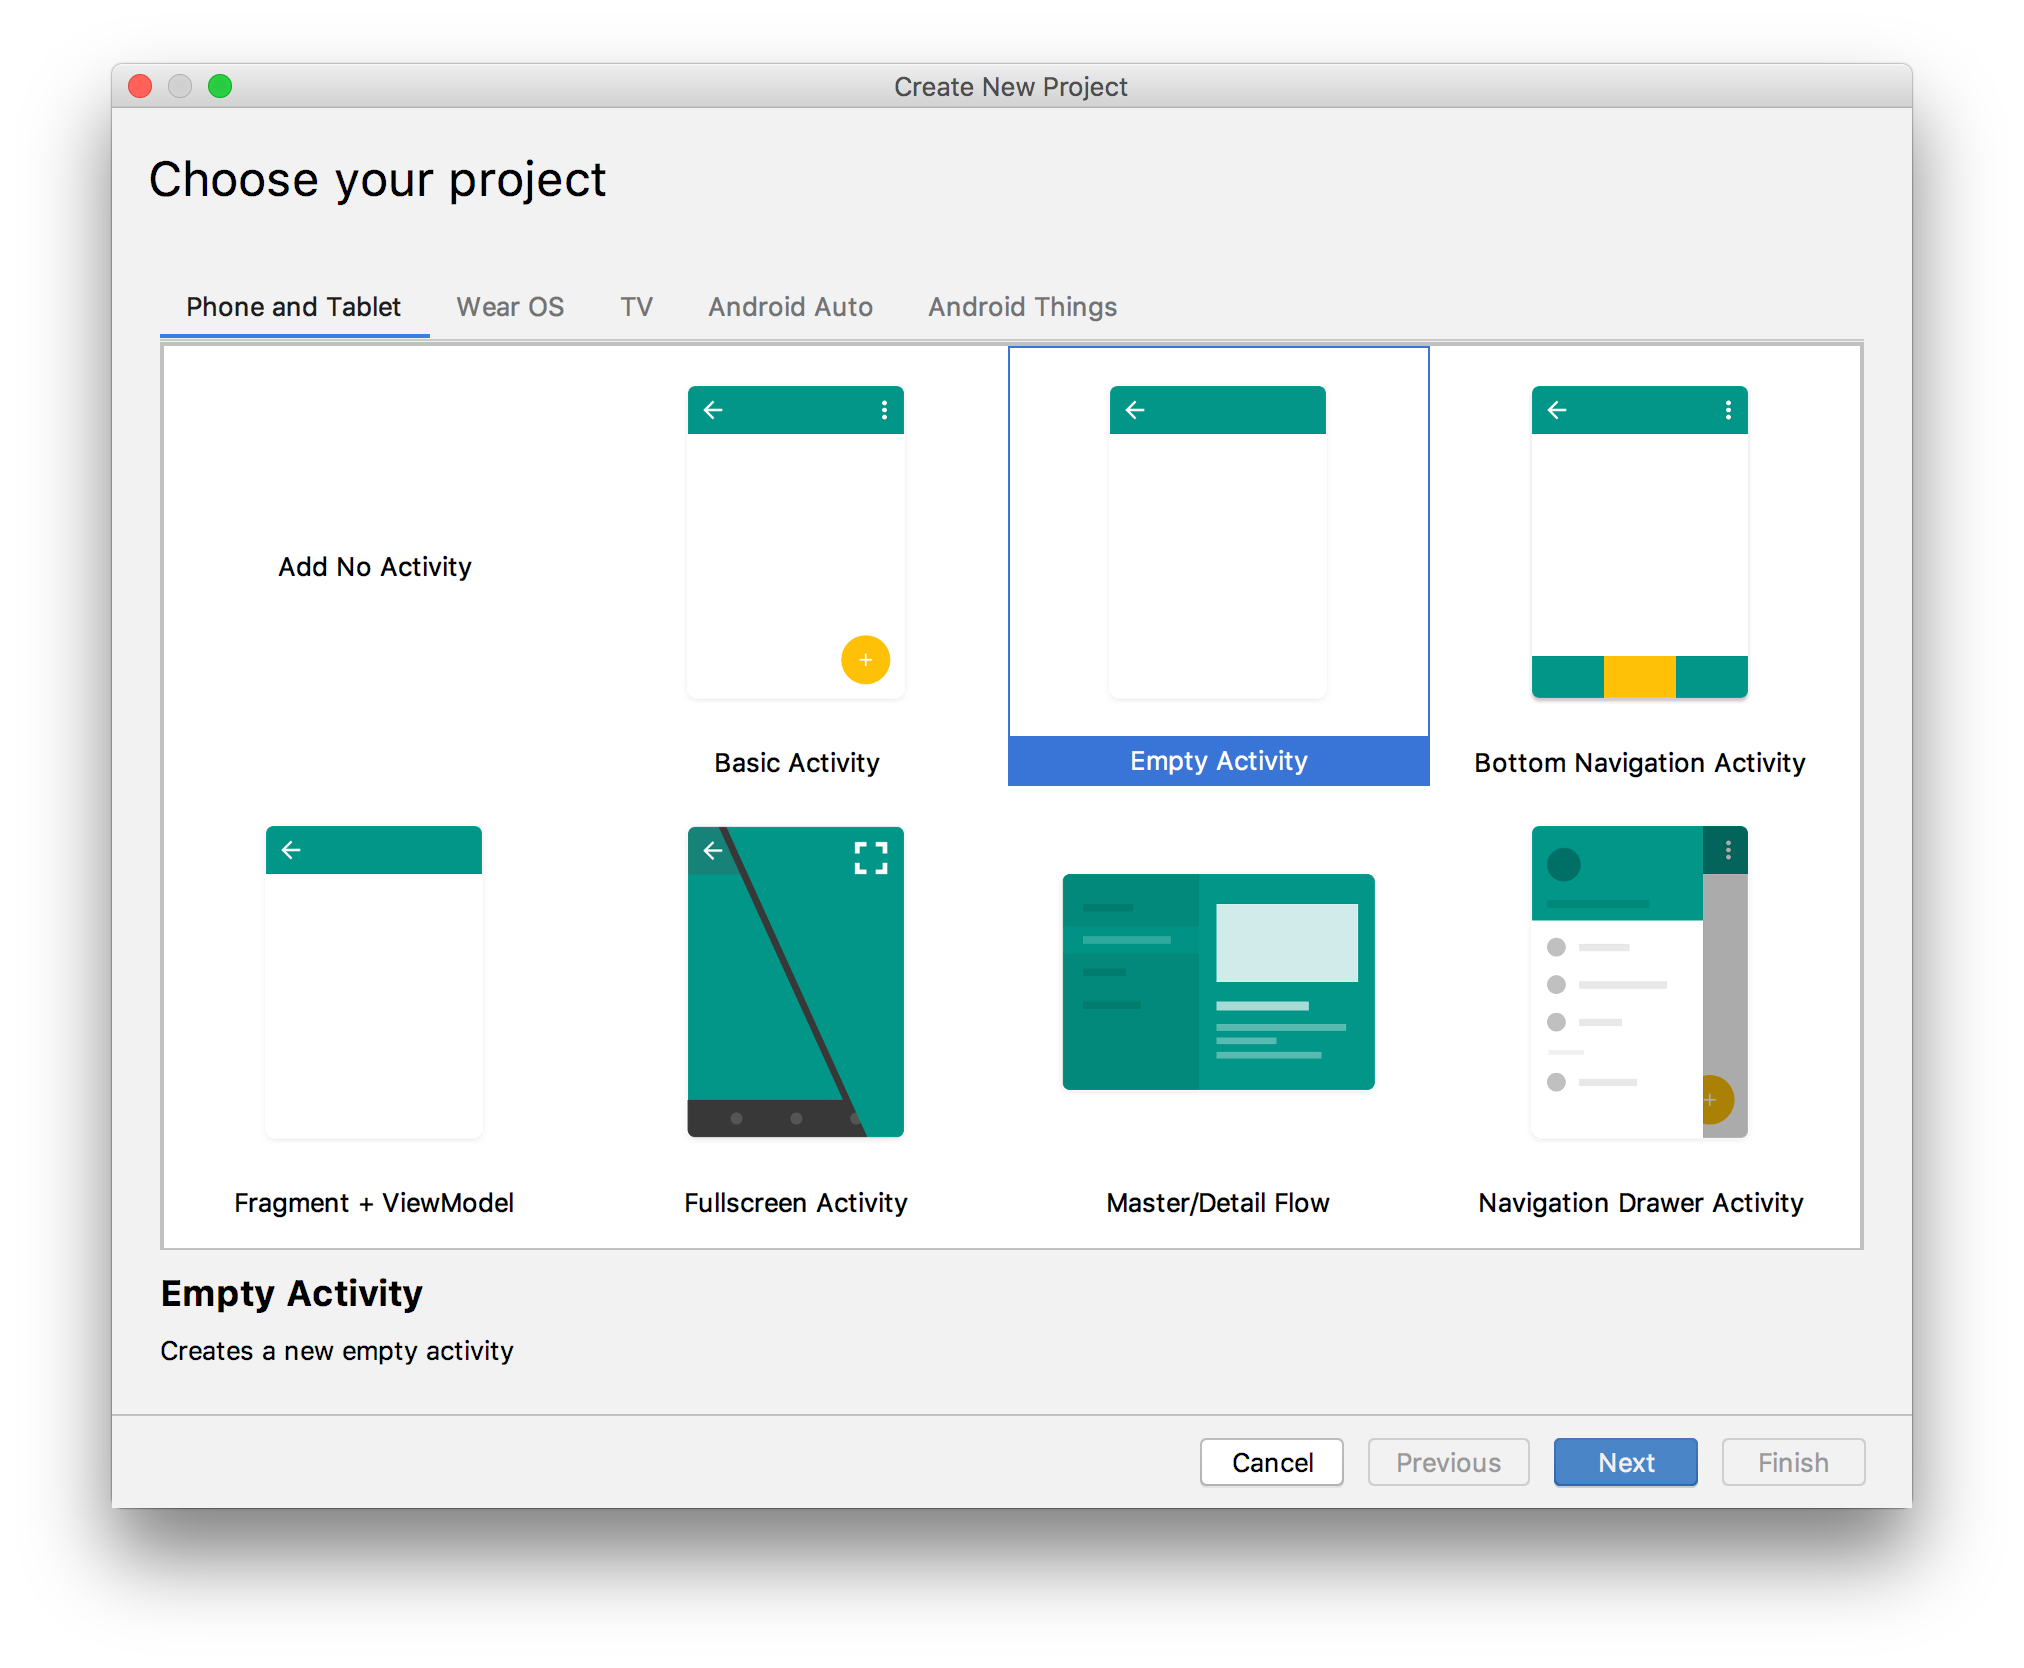Go back with the Previous button
This screenshot has width=2024, height=1668.
click(1448, 1462)
